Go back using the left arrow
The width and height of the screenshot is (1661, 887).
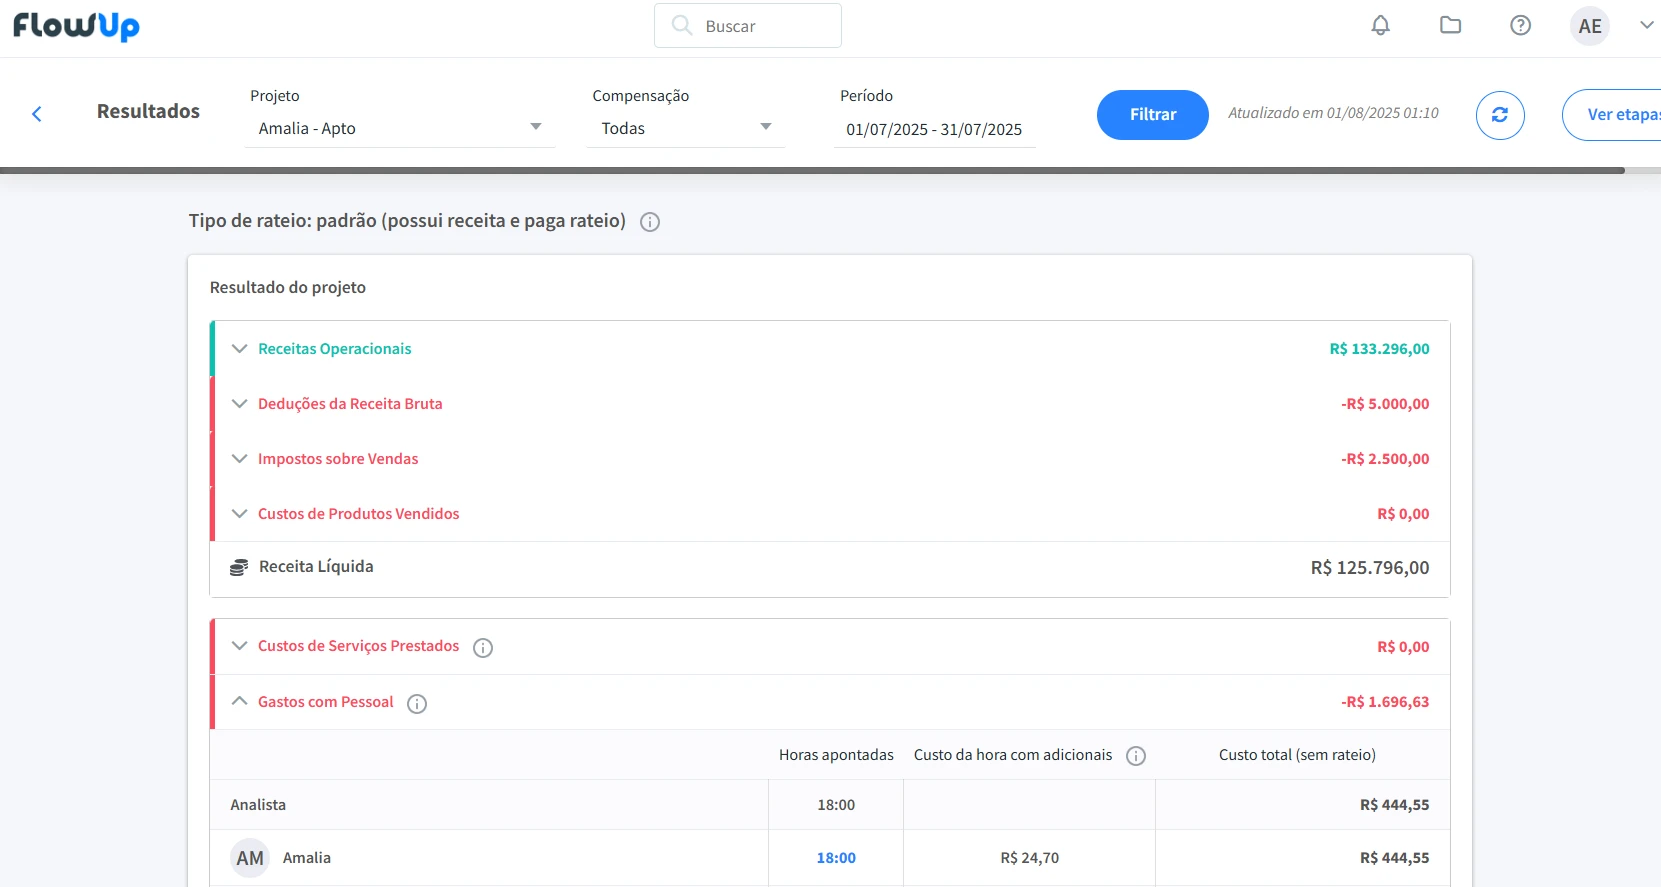(x=37, y=114)
